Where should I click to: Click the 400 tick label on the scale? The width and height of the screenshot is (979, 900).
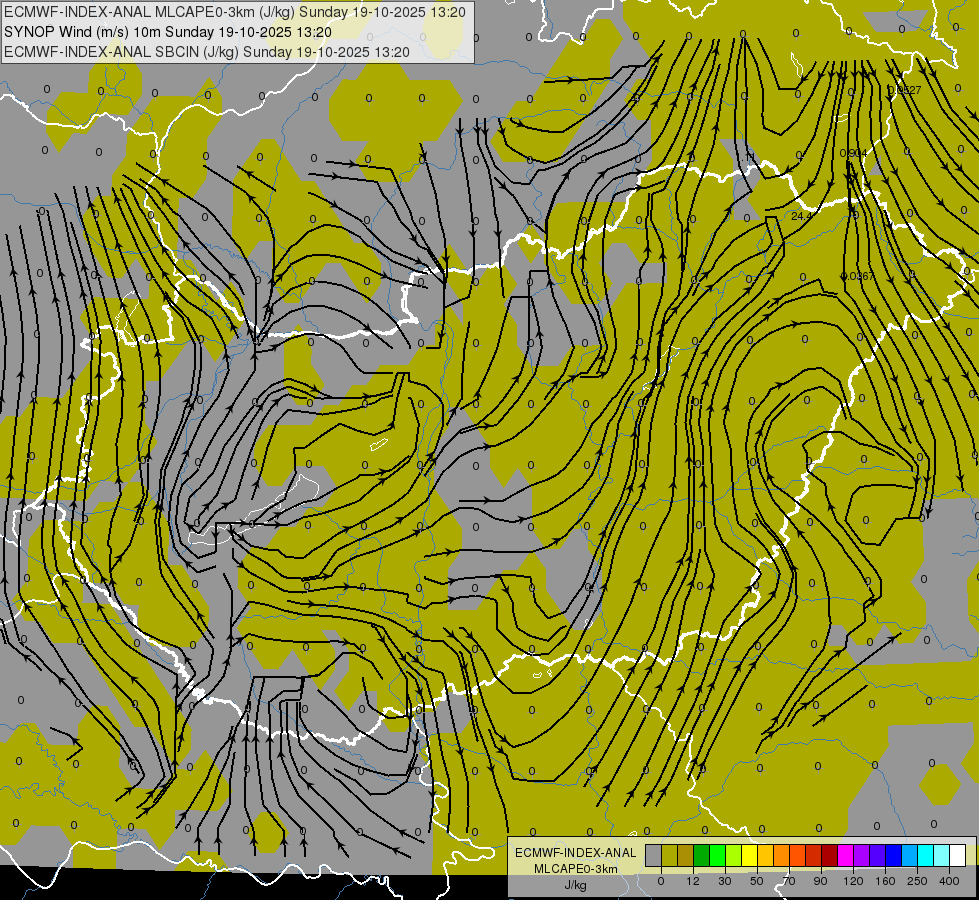(949, 881)
